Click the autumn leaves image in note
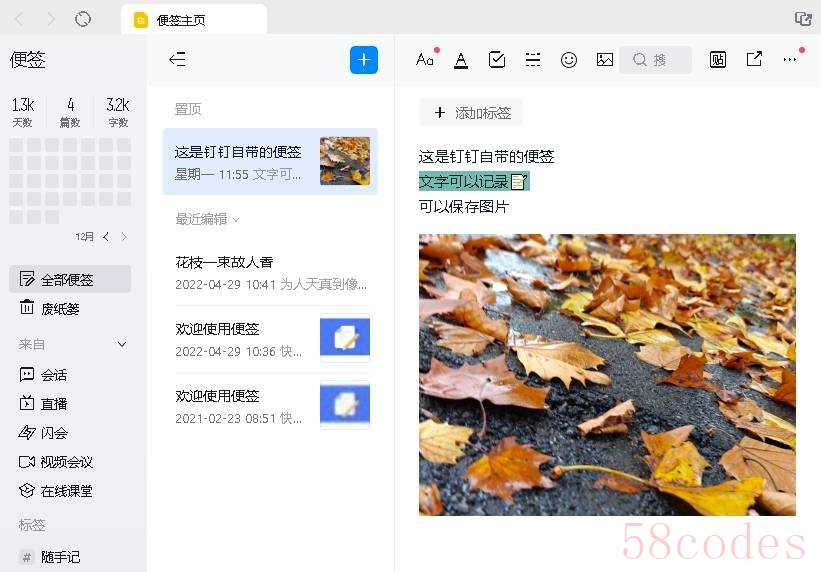The height and width of the screenshot is (572, 821). 607,375
